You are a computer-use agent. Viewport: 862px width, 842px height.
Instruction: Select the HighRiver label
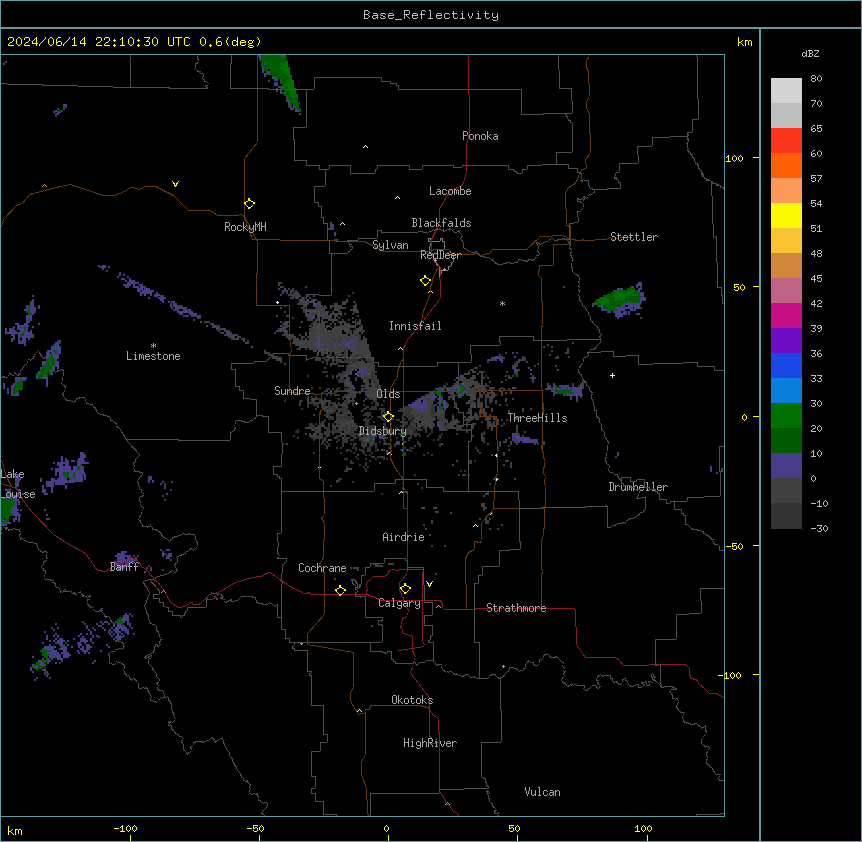430,743
